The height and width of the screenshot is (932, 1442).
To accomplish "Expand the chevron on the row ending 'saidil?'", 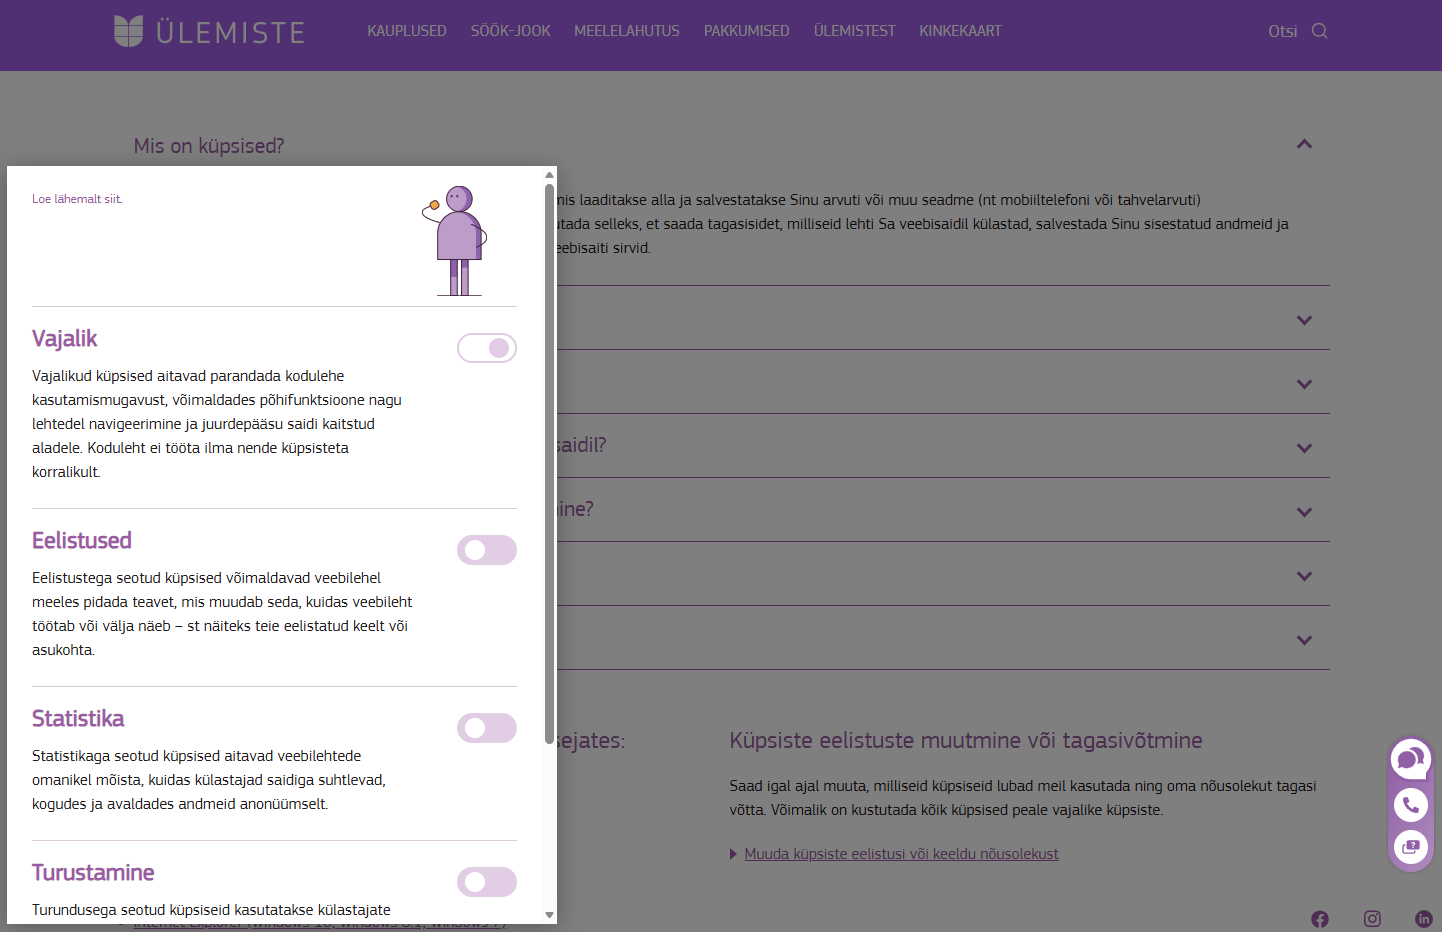I will click(x=1304, y=448).
